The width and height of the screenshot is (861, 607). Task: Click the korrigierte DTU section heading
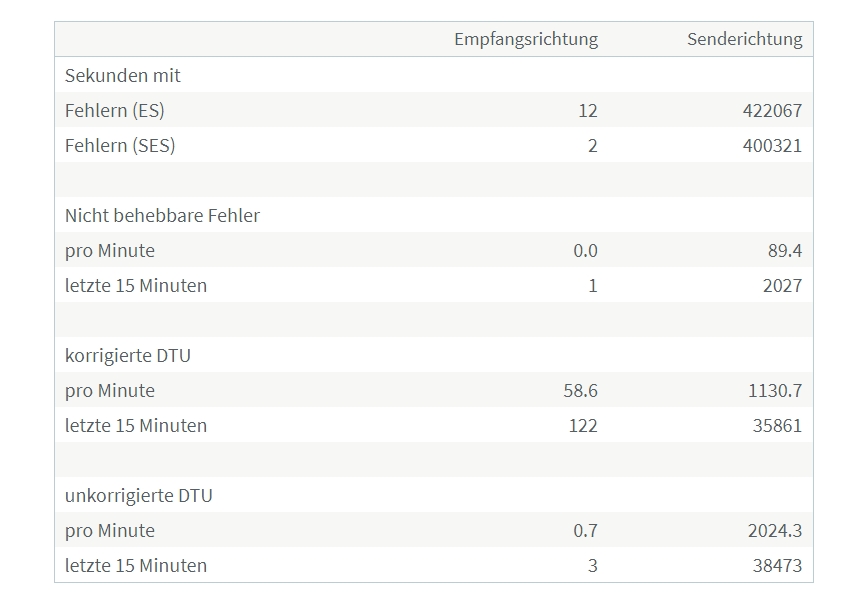tap(128, 355)
